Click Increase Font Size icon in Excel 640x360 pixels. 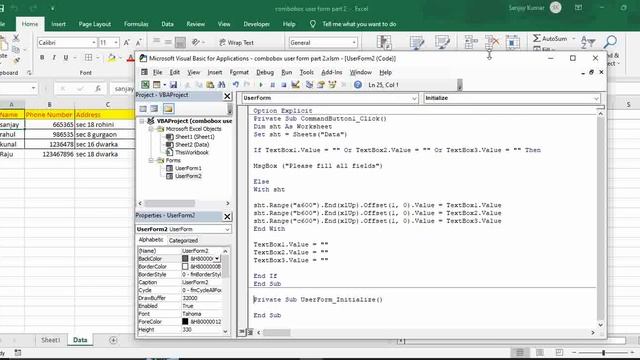127,42
